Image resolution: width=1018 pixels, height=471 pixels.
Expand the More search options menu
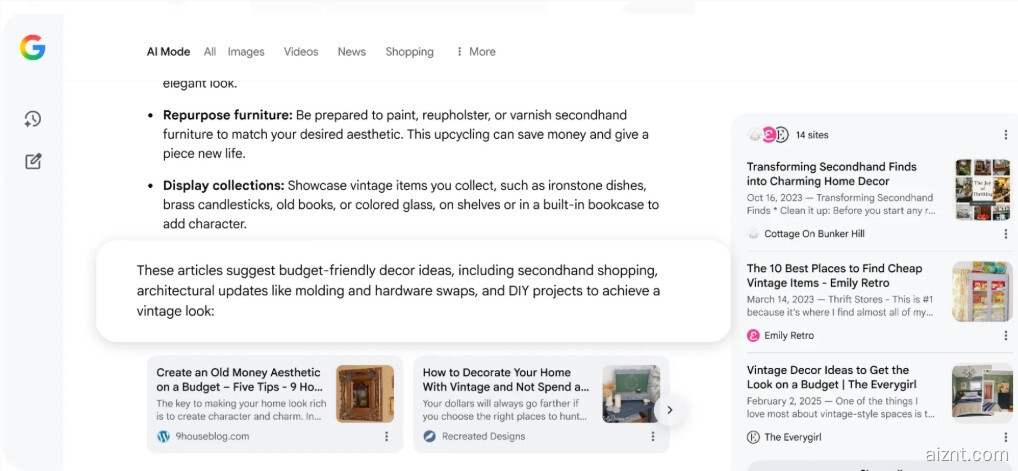tap(476, 52)
